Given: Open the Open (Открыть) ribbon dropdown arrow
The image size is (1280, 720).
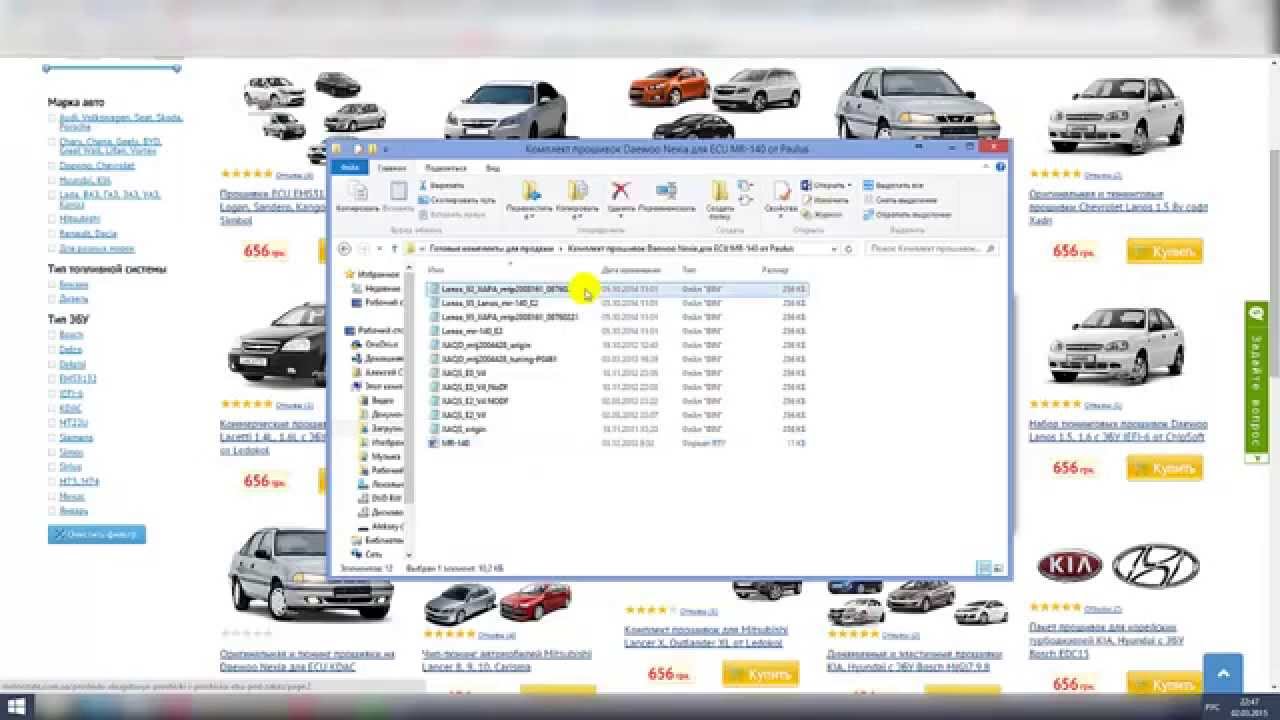Looking at the screenshot, I should 849,185.
